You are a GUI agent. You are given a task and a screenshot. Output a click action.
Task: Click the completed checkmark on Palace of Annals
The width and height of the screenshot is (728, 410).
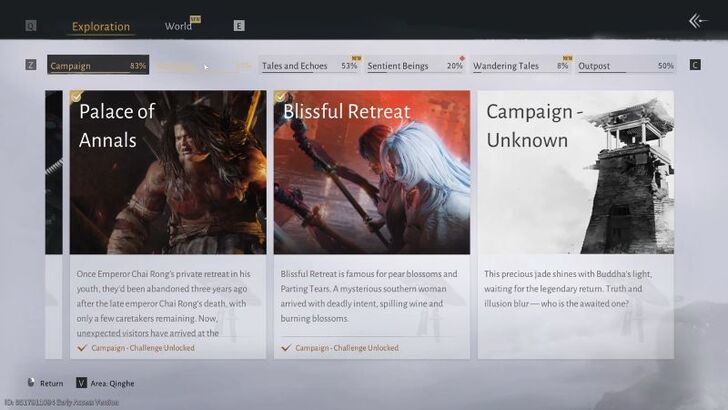pos(76,96)
